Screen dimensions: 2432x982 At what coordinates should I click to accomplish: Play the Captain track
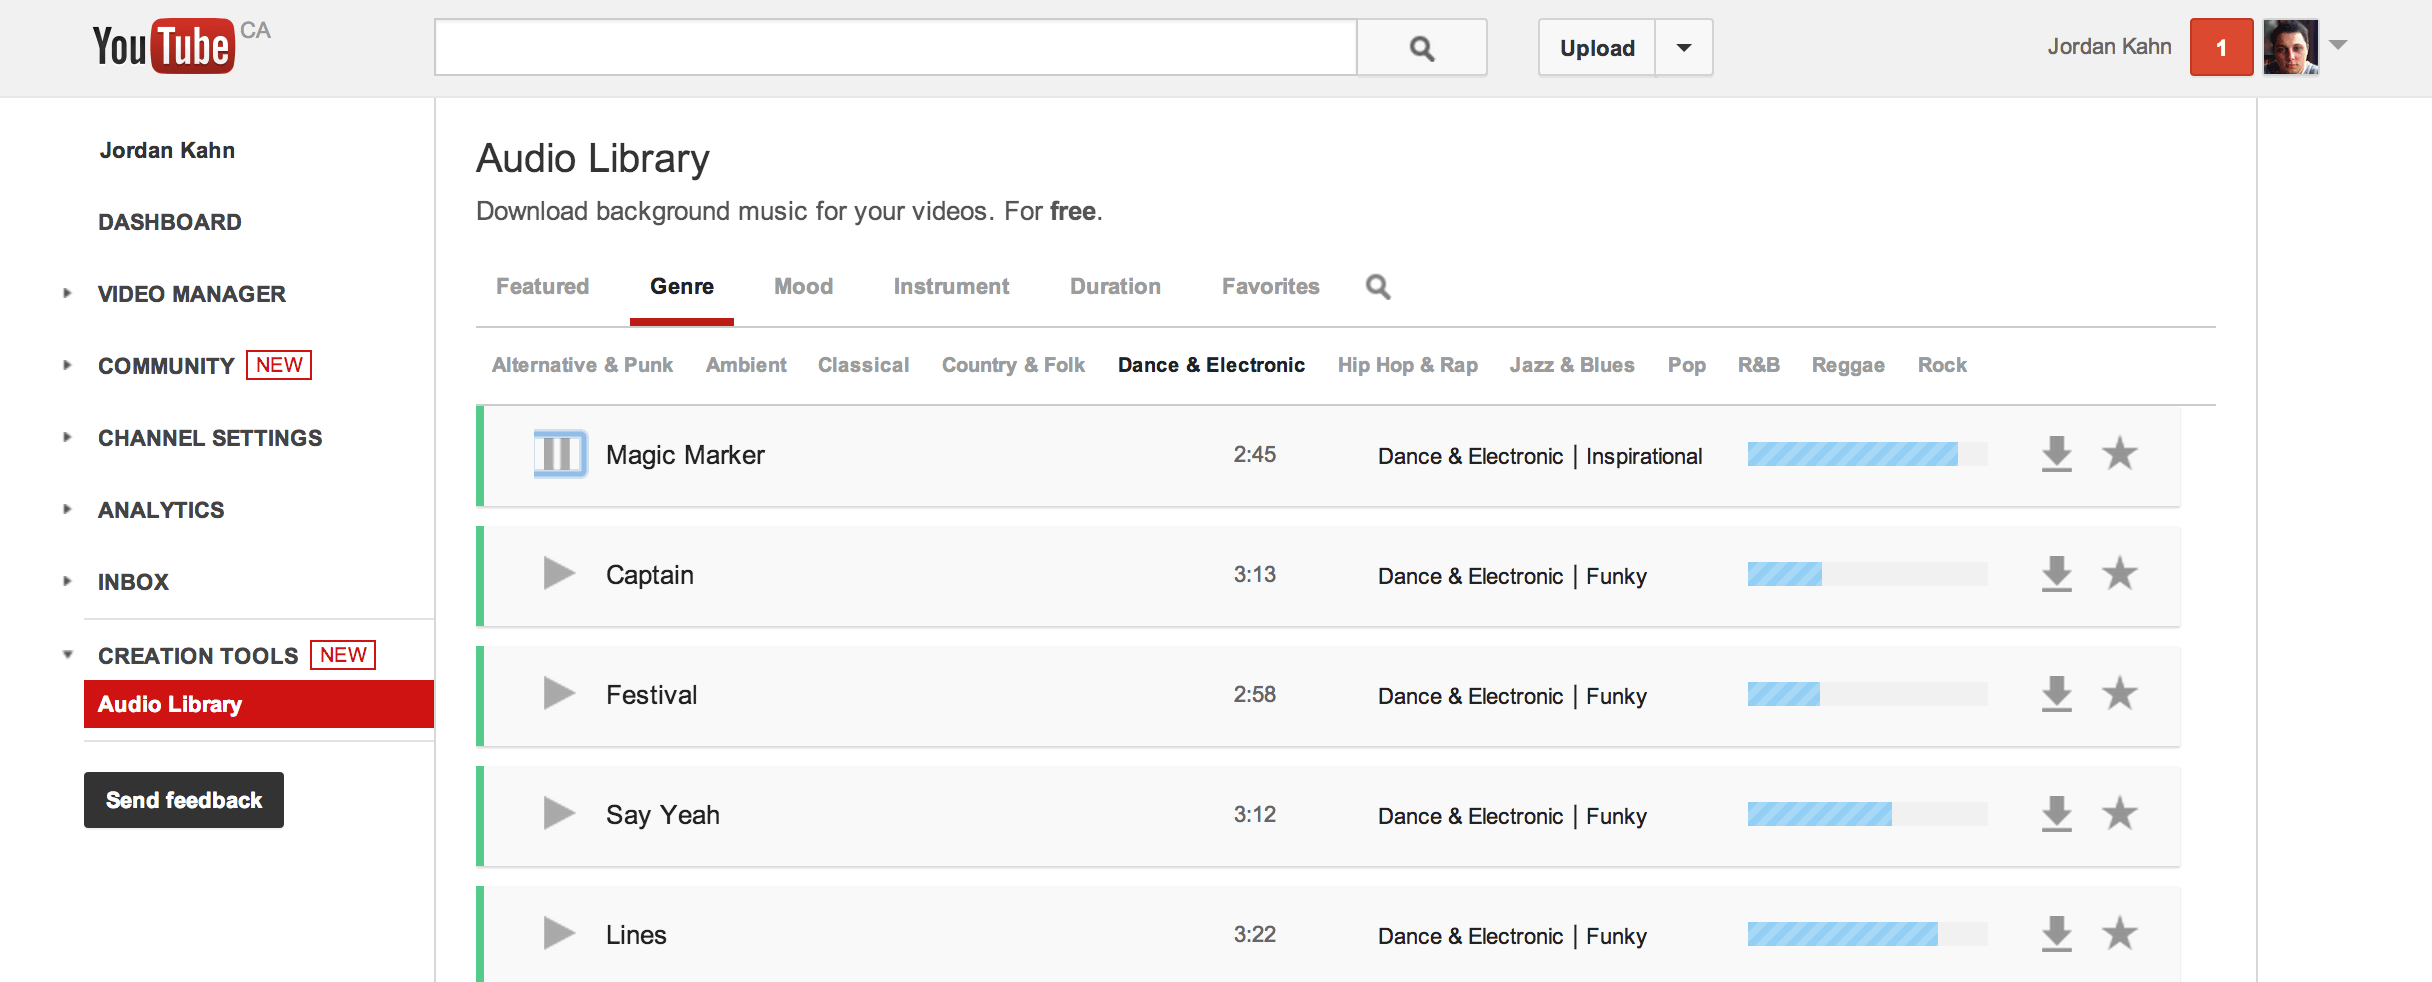(x=557, y=574)
